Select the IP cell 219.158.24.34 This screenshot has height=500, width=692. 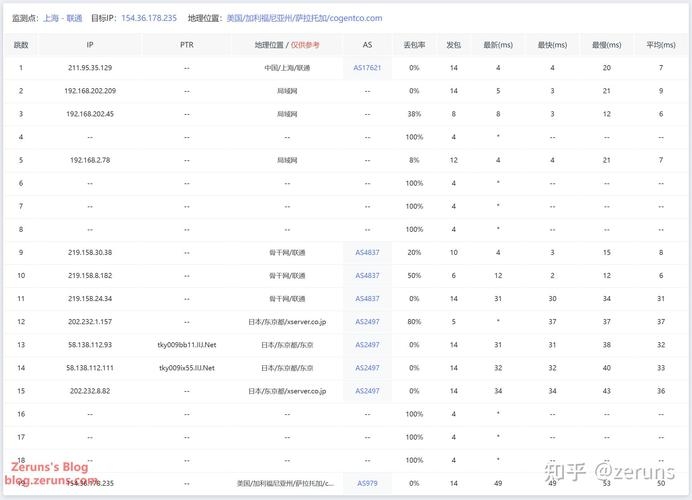[x=90, y=298]
